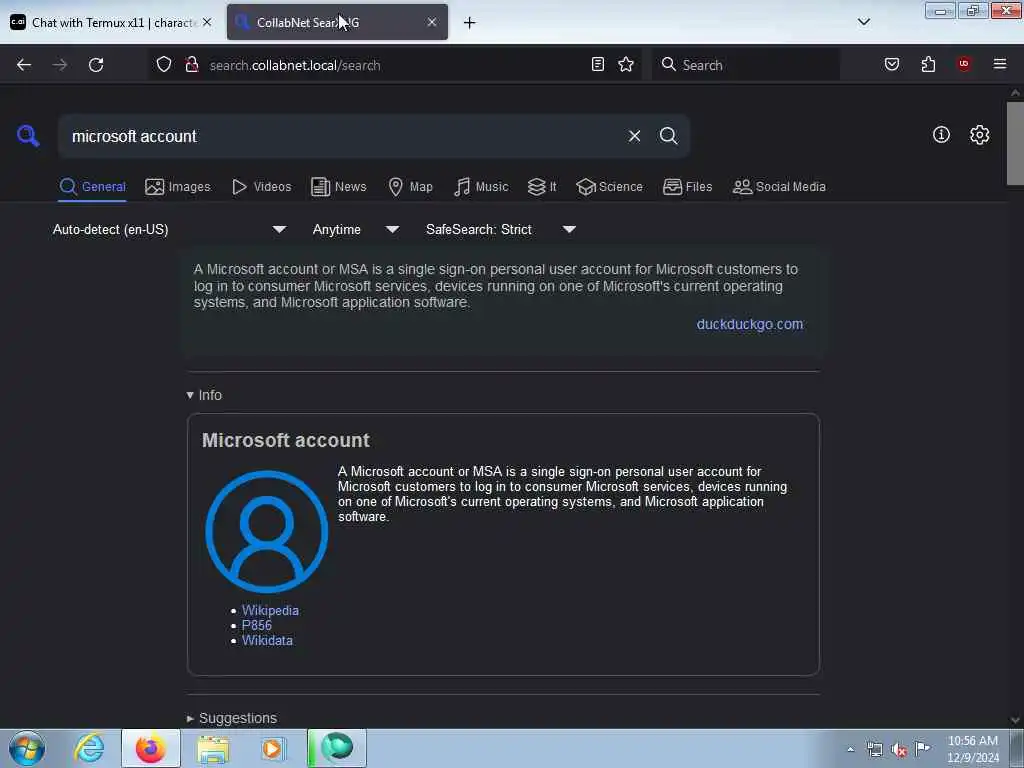1024x768 pixels.
Task: Click the Firefox Search box
Action: [745, 65]
